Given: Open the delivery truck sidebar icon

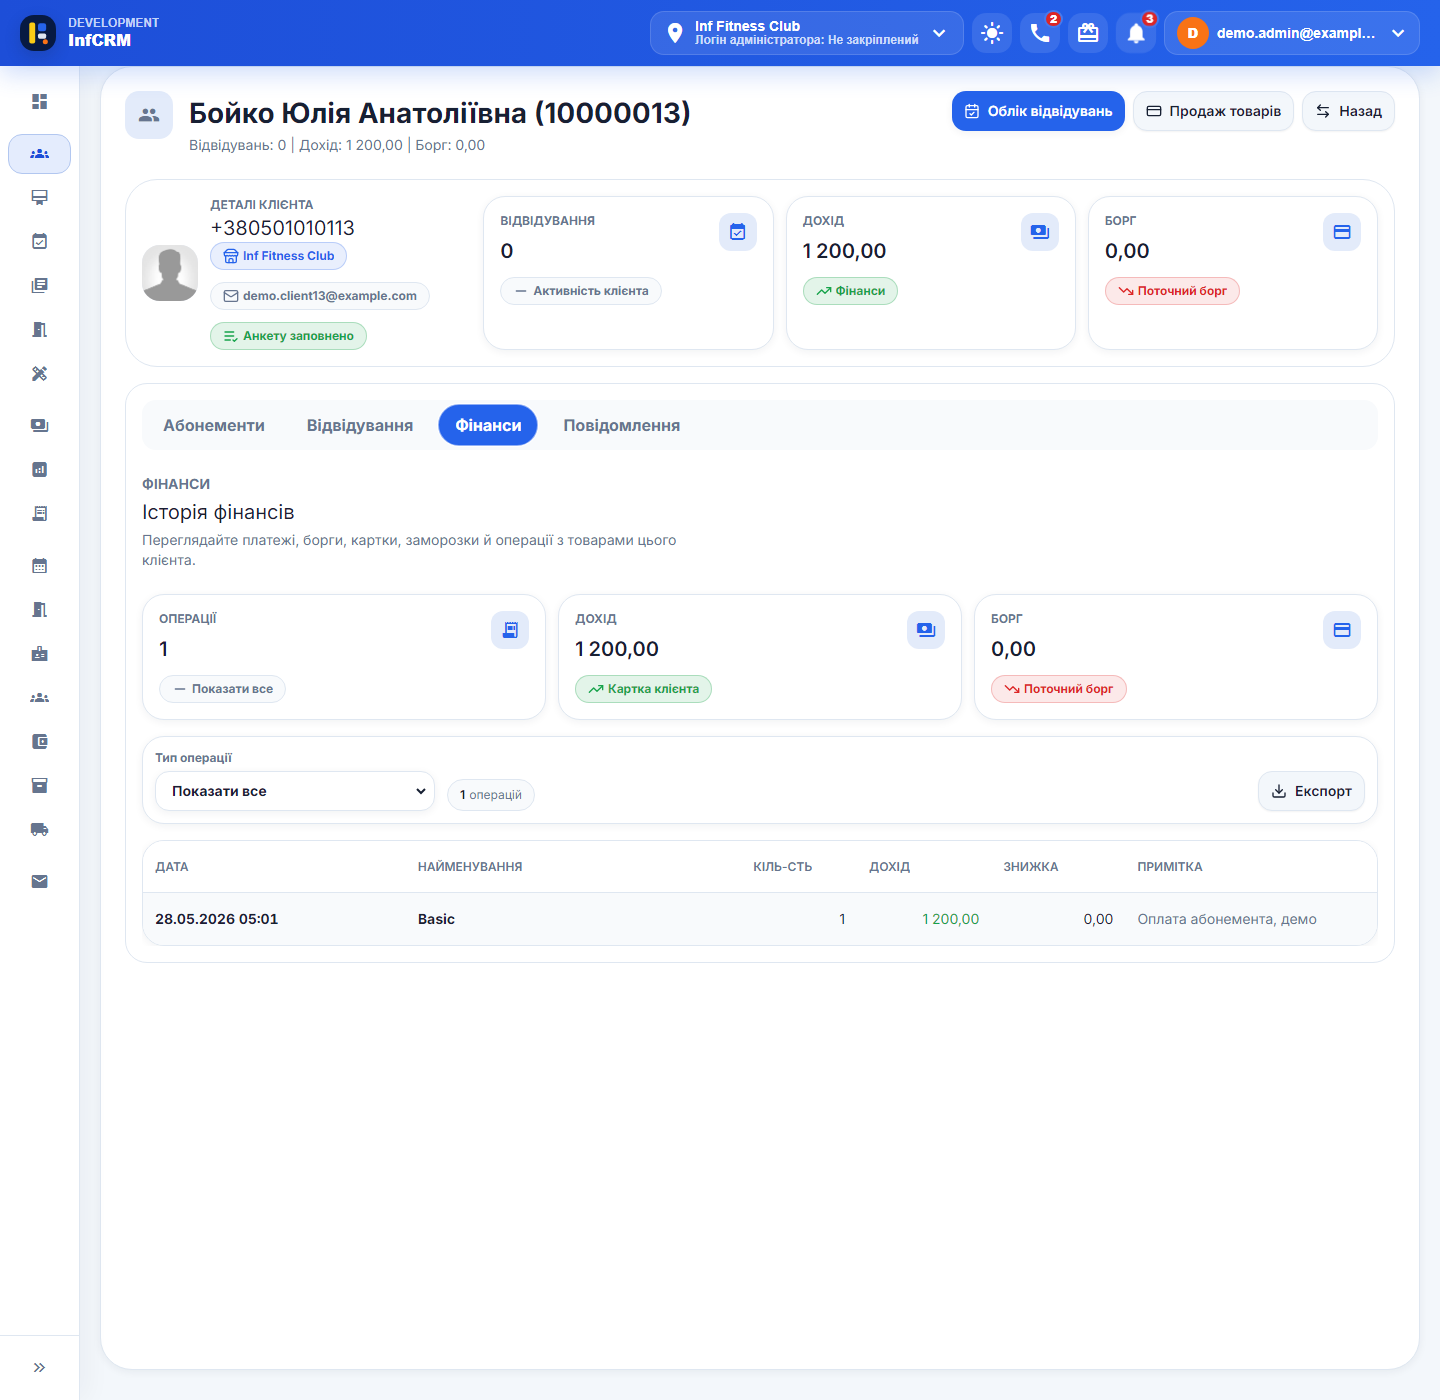Looking at the screenshot, I should click(39, 829).
